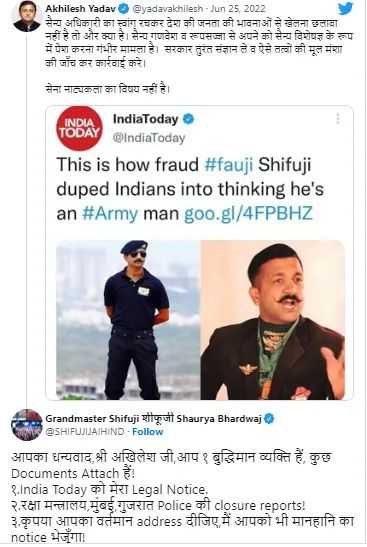Image resolution: width=367 pixels, height=547 pixels.
Task: Open the India Today logo avatar
Action: pos(80,128)
